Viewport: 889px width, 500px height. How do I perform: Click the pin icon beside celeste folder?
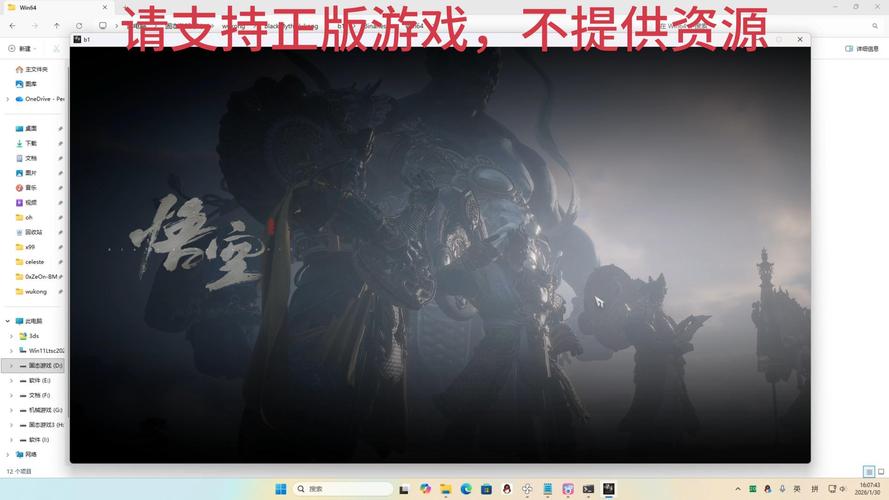click(60, 262)
